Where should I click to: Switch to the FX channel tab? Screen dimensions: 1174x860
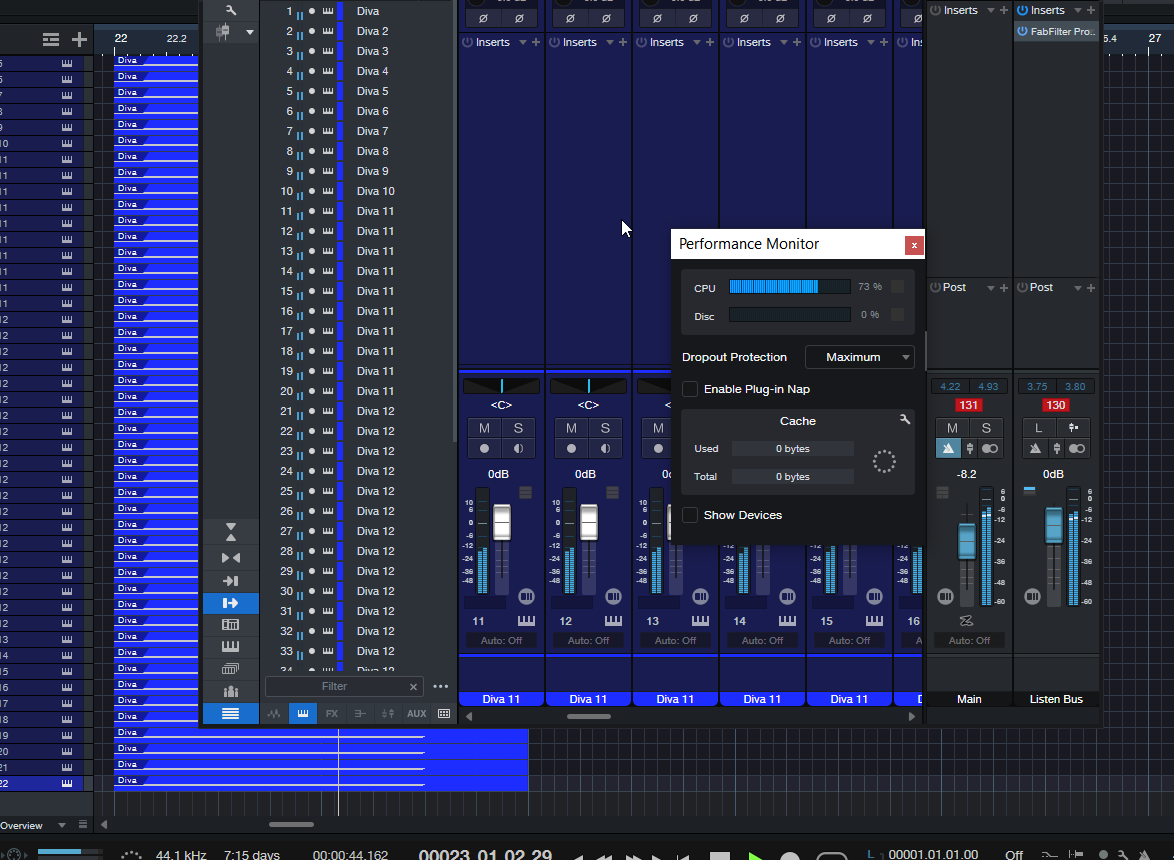point(332,714)
